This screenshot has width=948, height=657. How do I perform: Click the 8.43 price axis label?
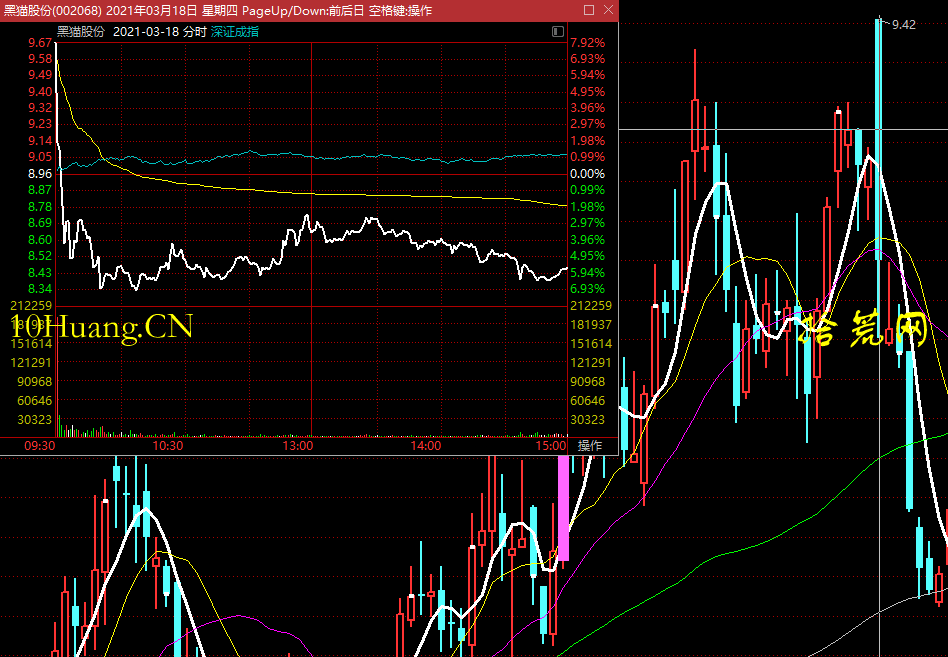(40, 273)
